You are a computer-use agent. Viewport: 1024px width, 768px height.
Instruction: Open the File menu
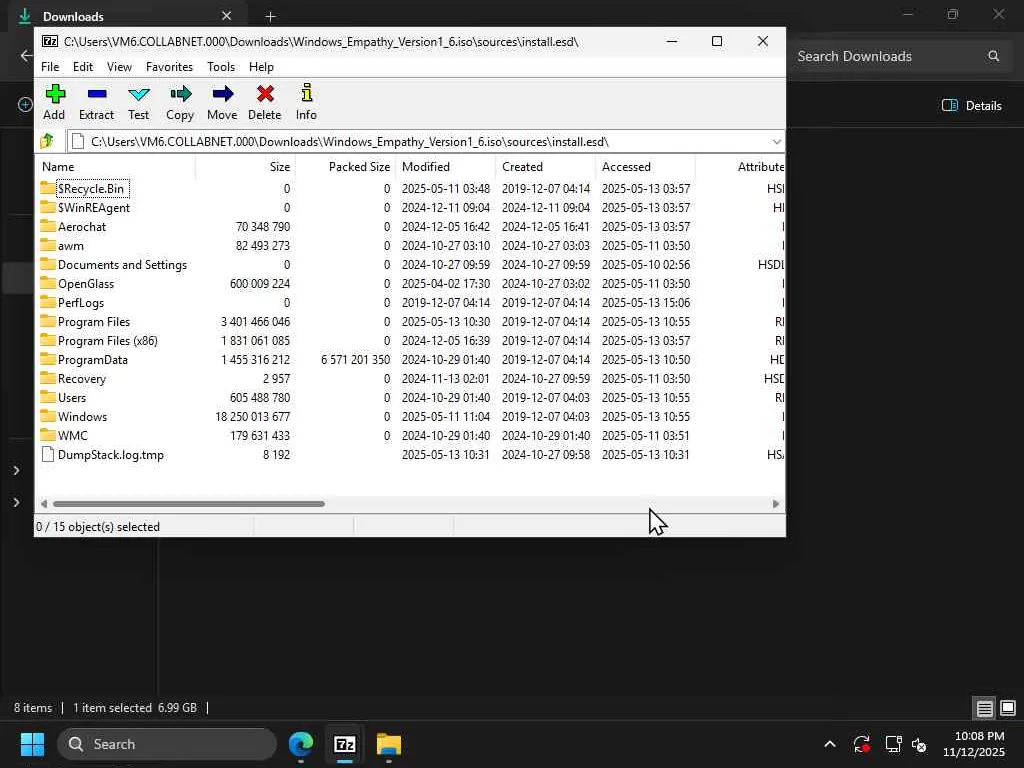pyautogui.click(x=50, y=67)
